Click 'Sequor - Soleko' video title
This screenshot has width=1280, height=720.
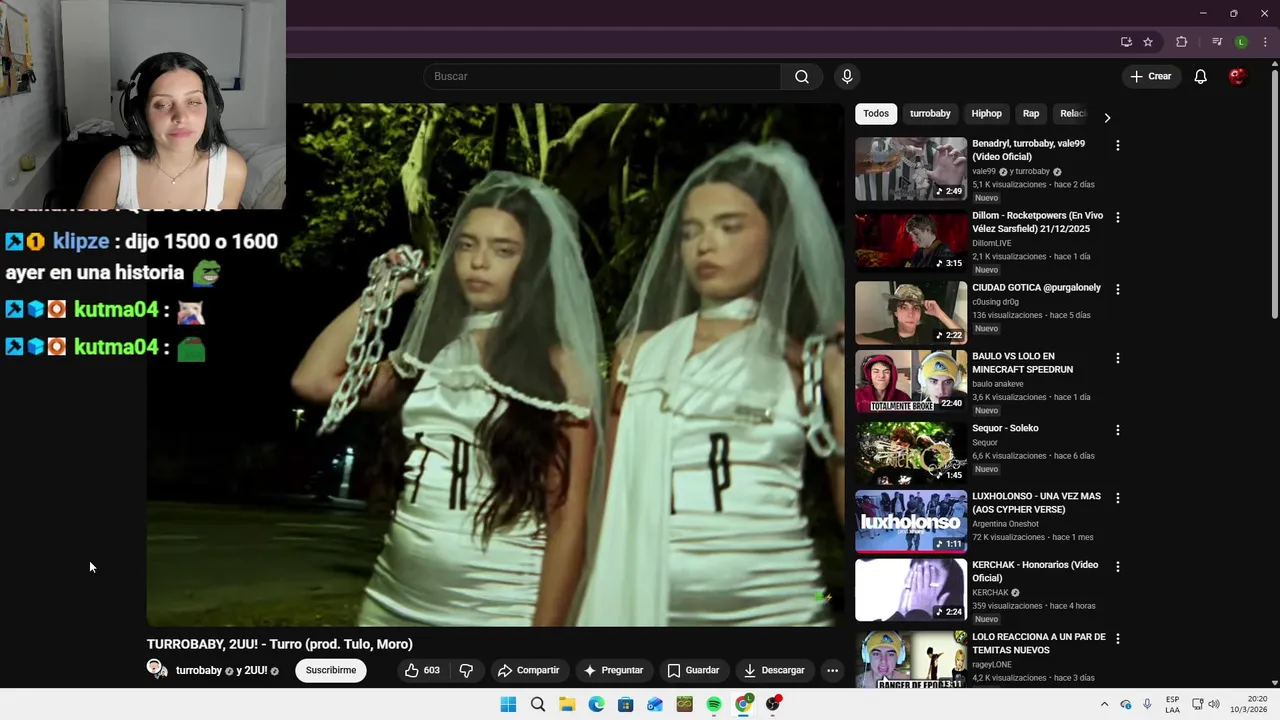[x=1005, y=428]
